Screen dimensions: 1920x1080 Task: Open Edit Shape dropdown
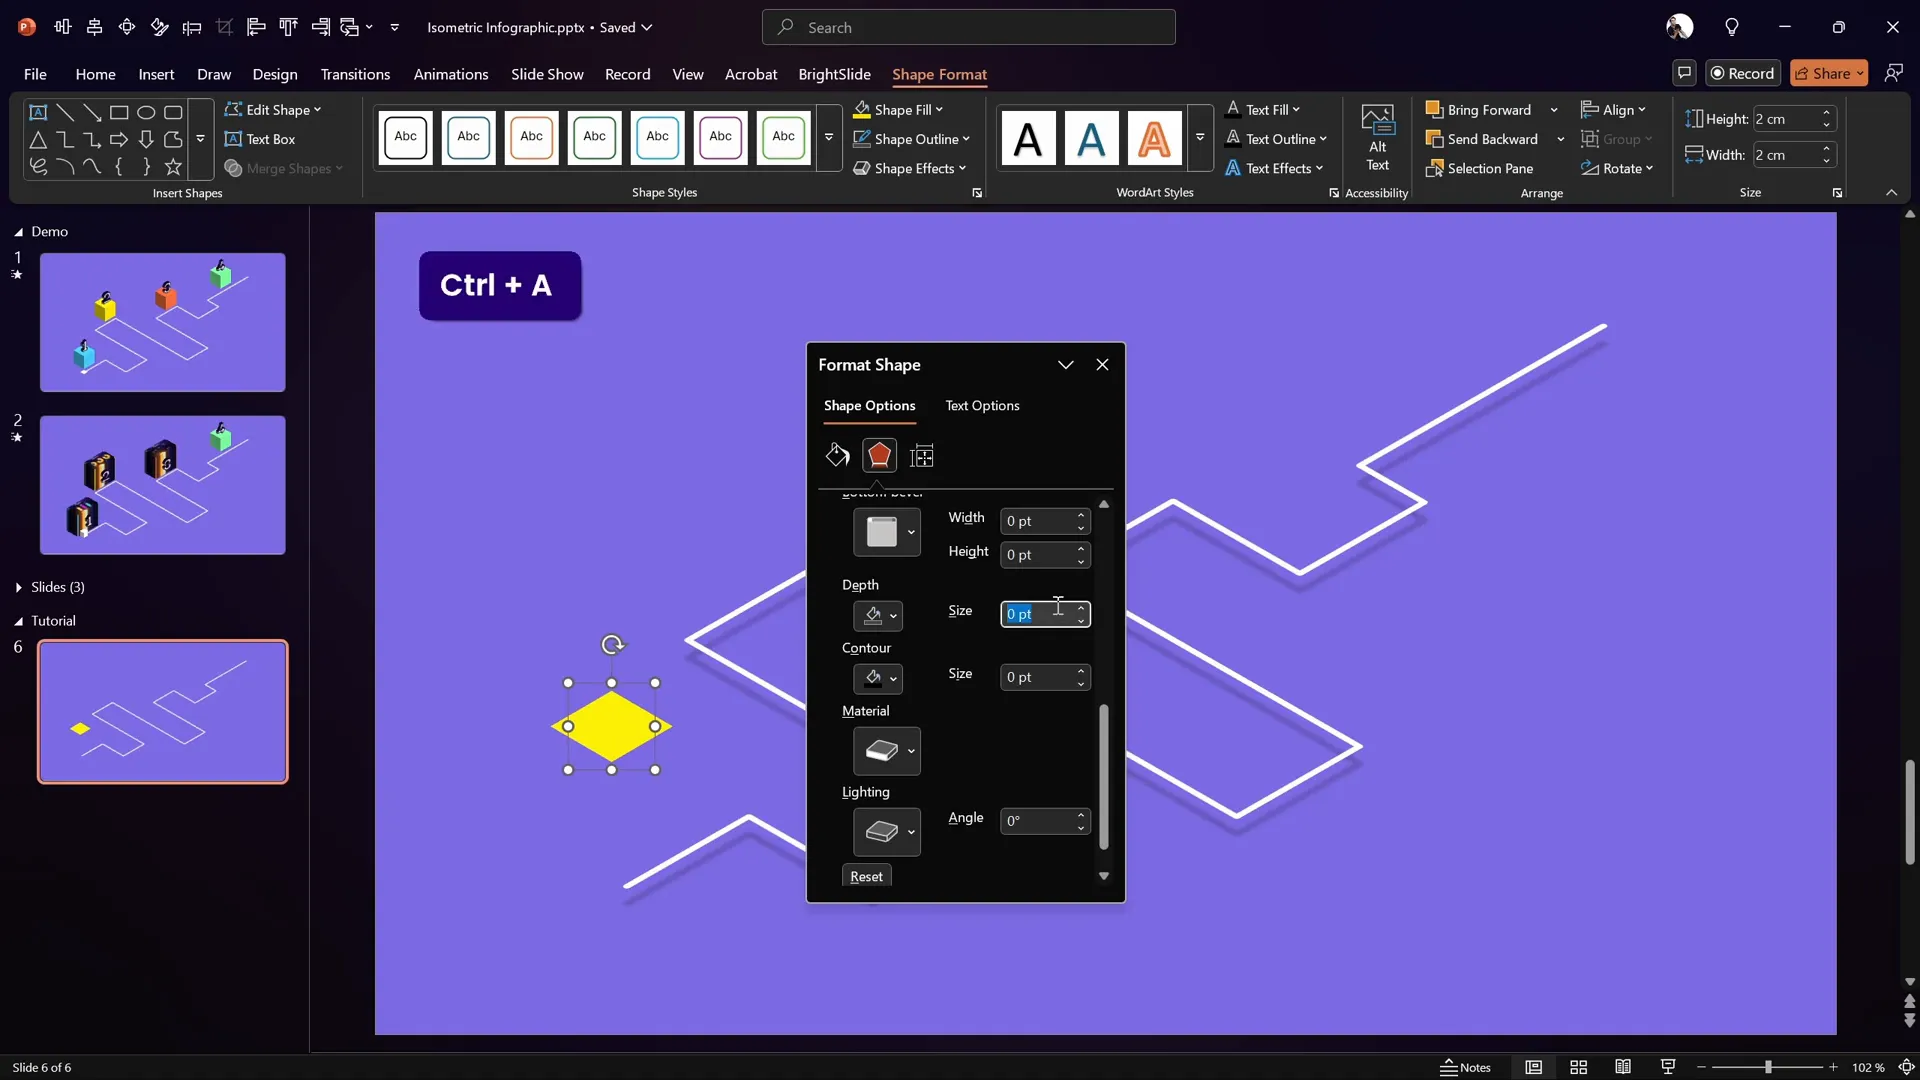[x=272, y=110]
